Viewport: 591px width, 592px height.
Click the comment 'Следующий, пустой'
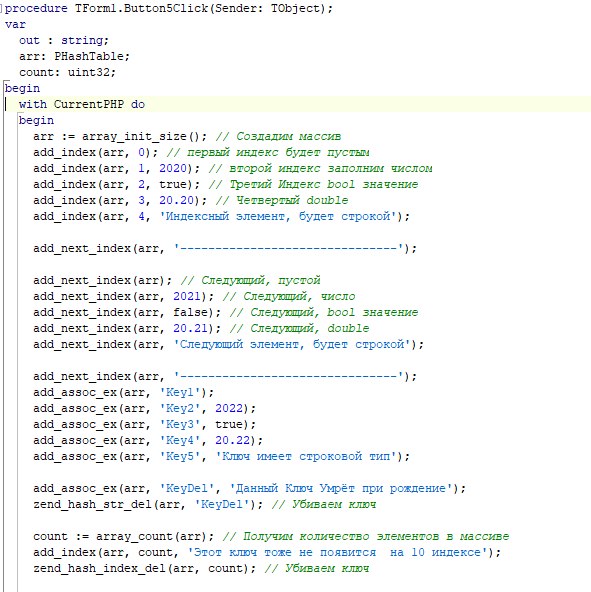250,280
